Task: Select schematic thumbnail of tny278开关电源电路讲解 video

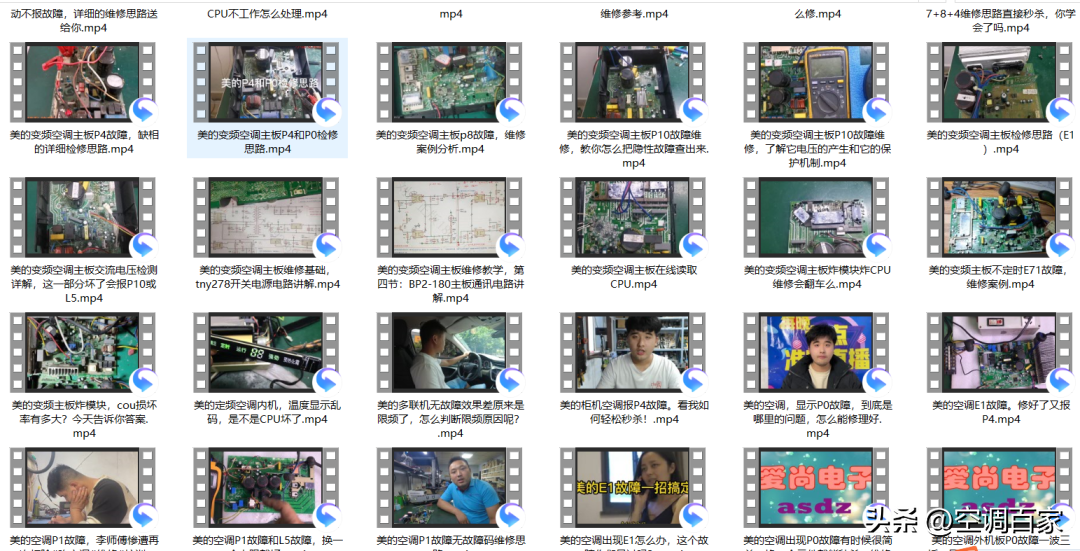Action: click(x=267, y=218)
